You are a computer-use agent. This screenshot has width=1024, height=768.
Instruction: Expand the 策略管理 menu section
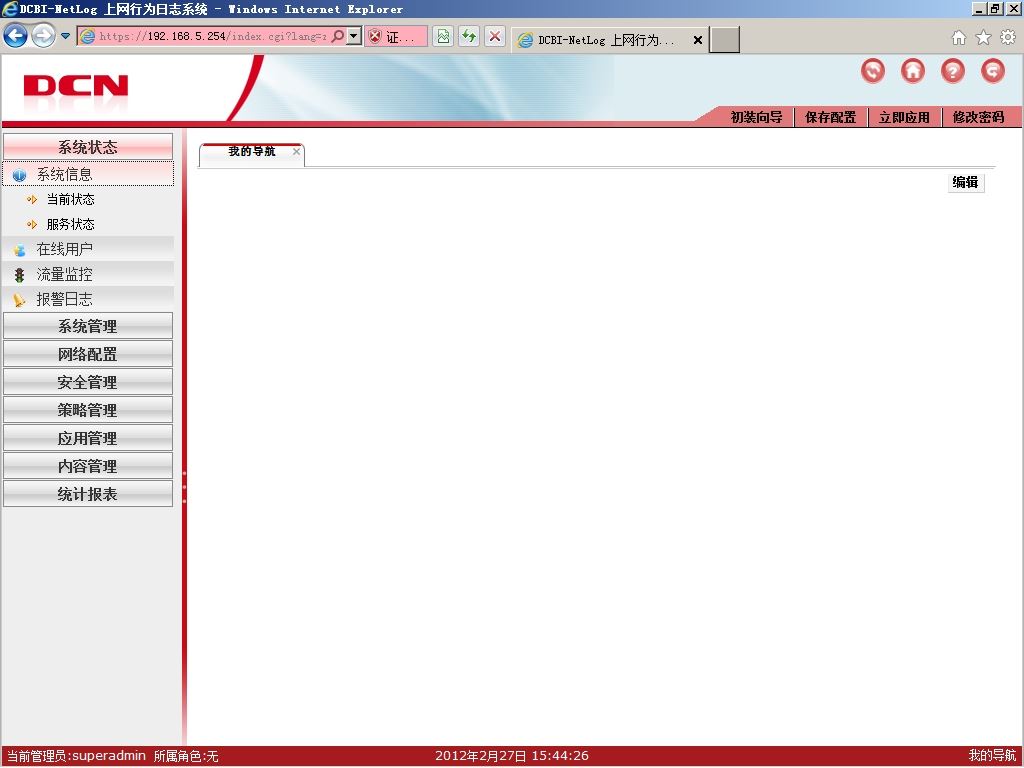[88, 410]
